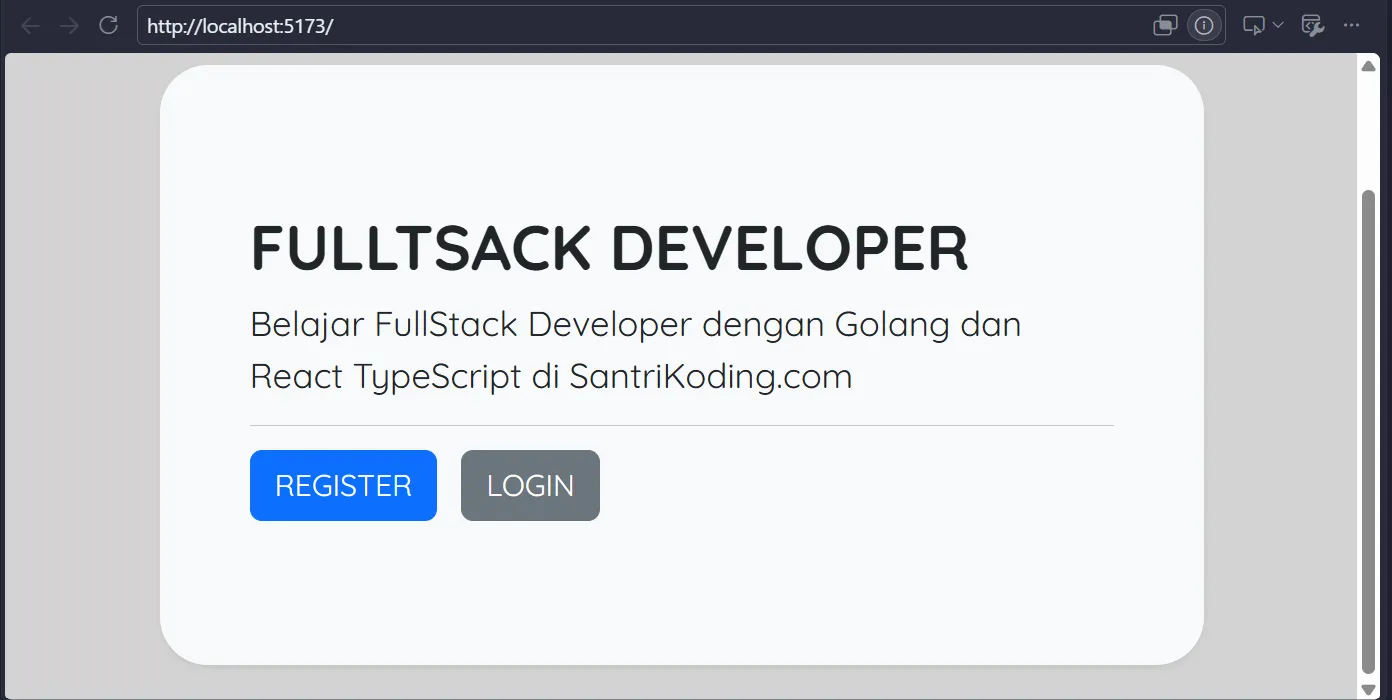1392x700 pixels.
Task: Click the text 'Belajar FullStack Developer dengan Golang dan'
Action: [x=635, y=325]
